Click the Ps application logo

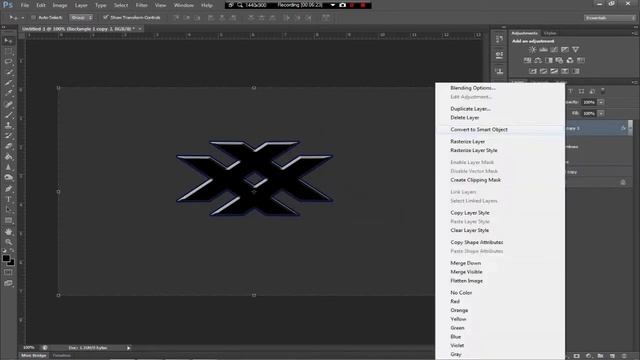(7, 5)
